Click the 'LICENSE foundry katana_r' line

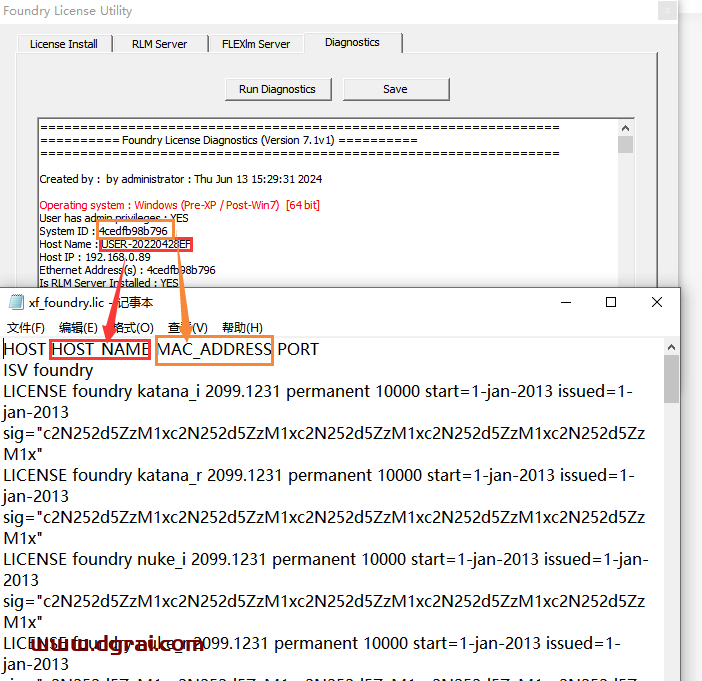click(x=319, y=485)
